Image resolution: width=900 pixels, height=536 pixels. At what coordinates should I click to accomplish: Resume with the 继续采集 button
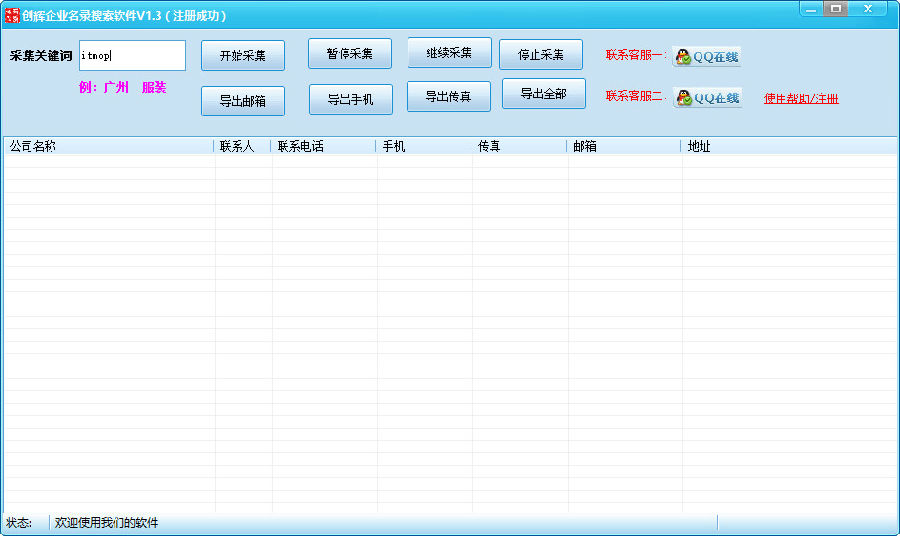(x=449, y=53)
